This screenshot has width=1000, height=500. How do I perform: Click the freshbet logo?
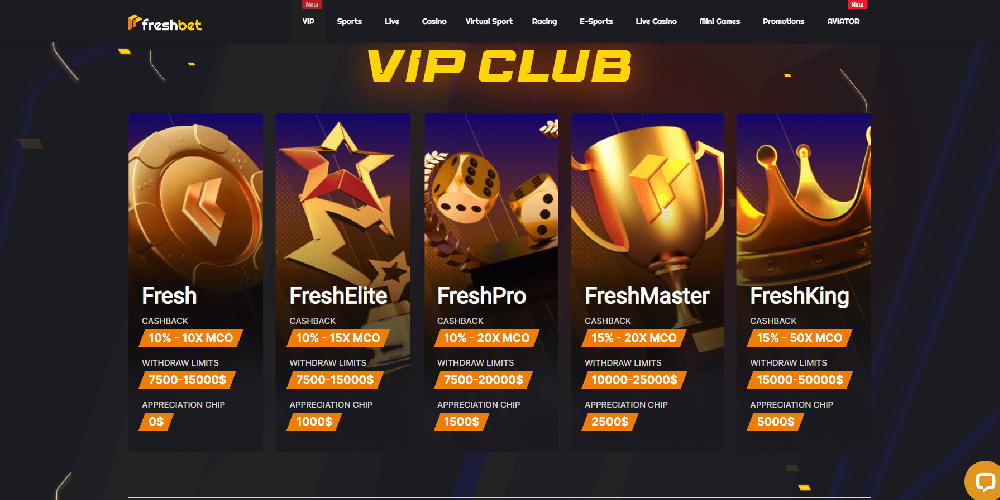coord(165,24)
